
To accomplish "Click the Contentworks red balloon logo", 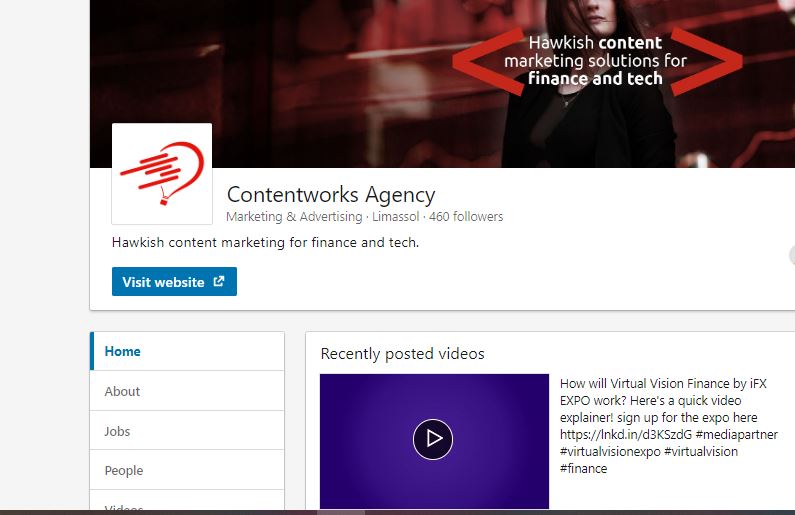I will pos(162,173).
